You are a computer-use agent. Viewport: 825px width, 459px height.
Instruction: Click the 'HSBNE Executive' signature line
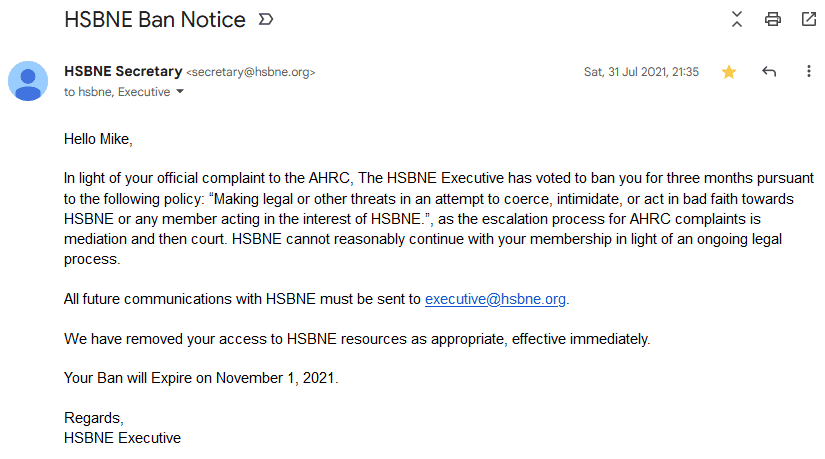pyautogui.click(x=123, y=438)
